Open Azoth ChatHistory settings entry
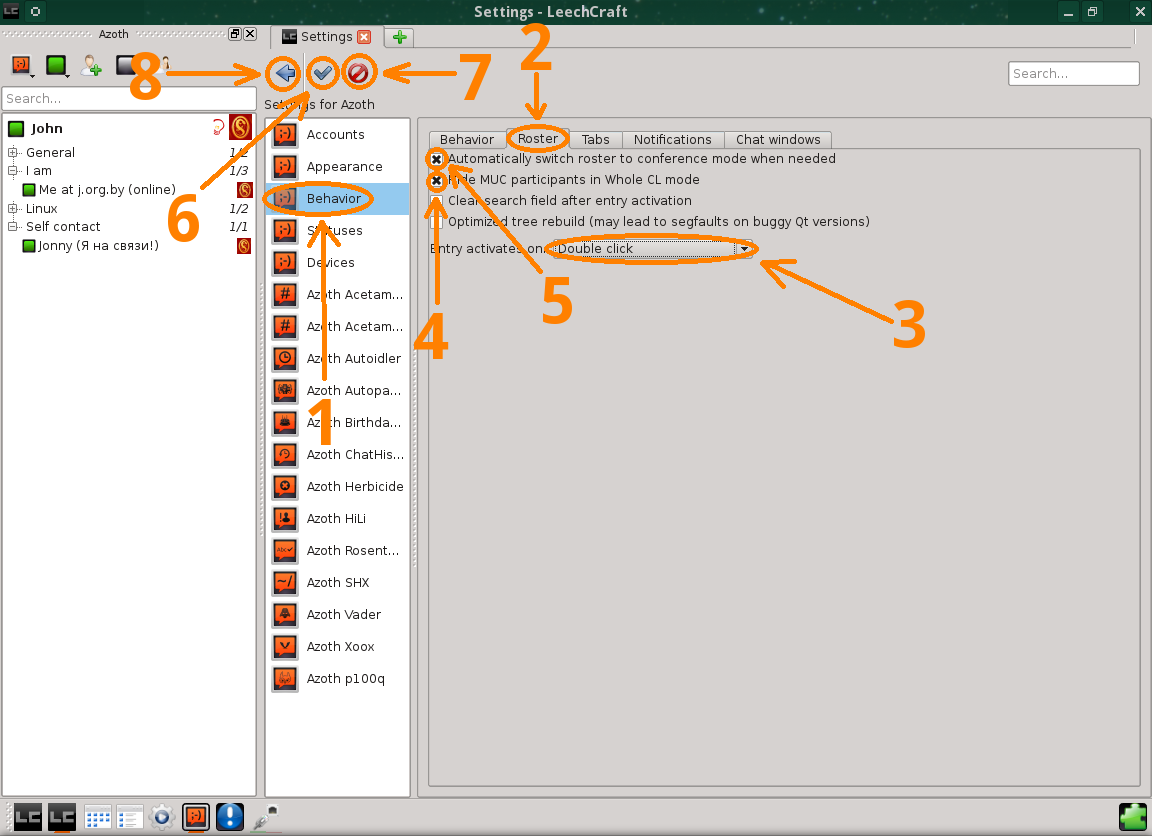This screenshot has height=836, width=1152. point(337,455)
